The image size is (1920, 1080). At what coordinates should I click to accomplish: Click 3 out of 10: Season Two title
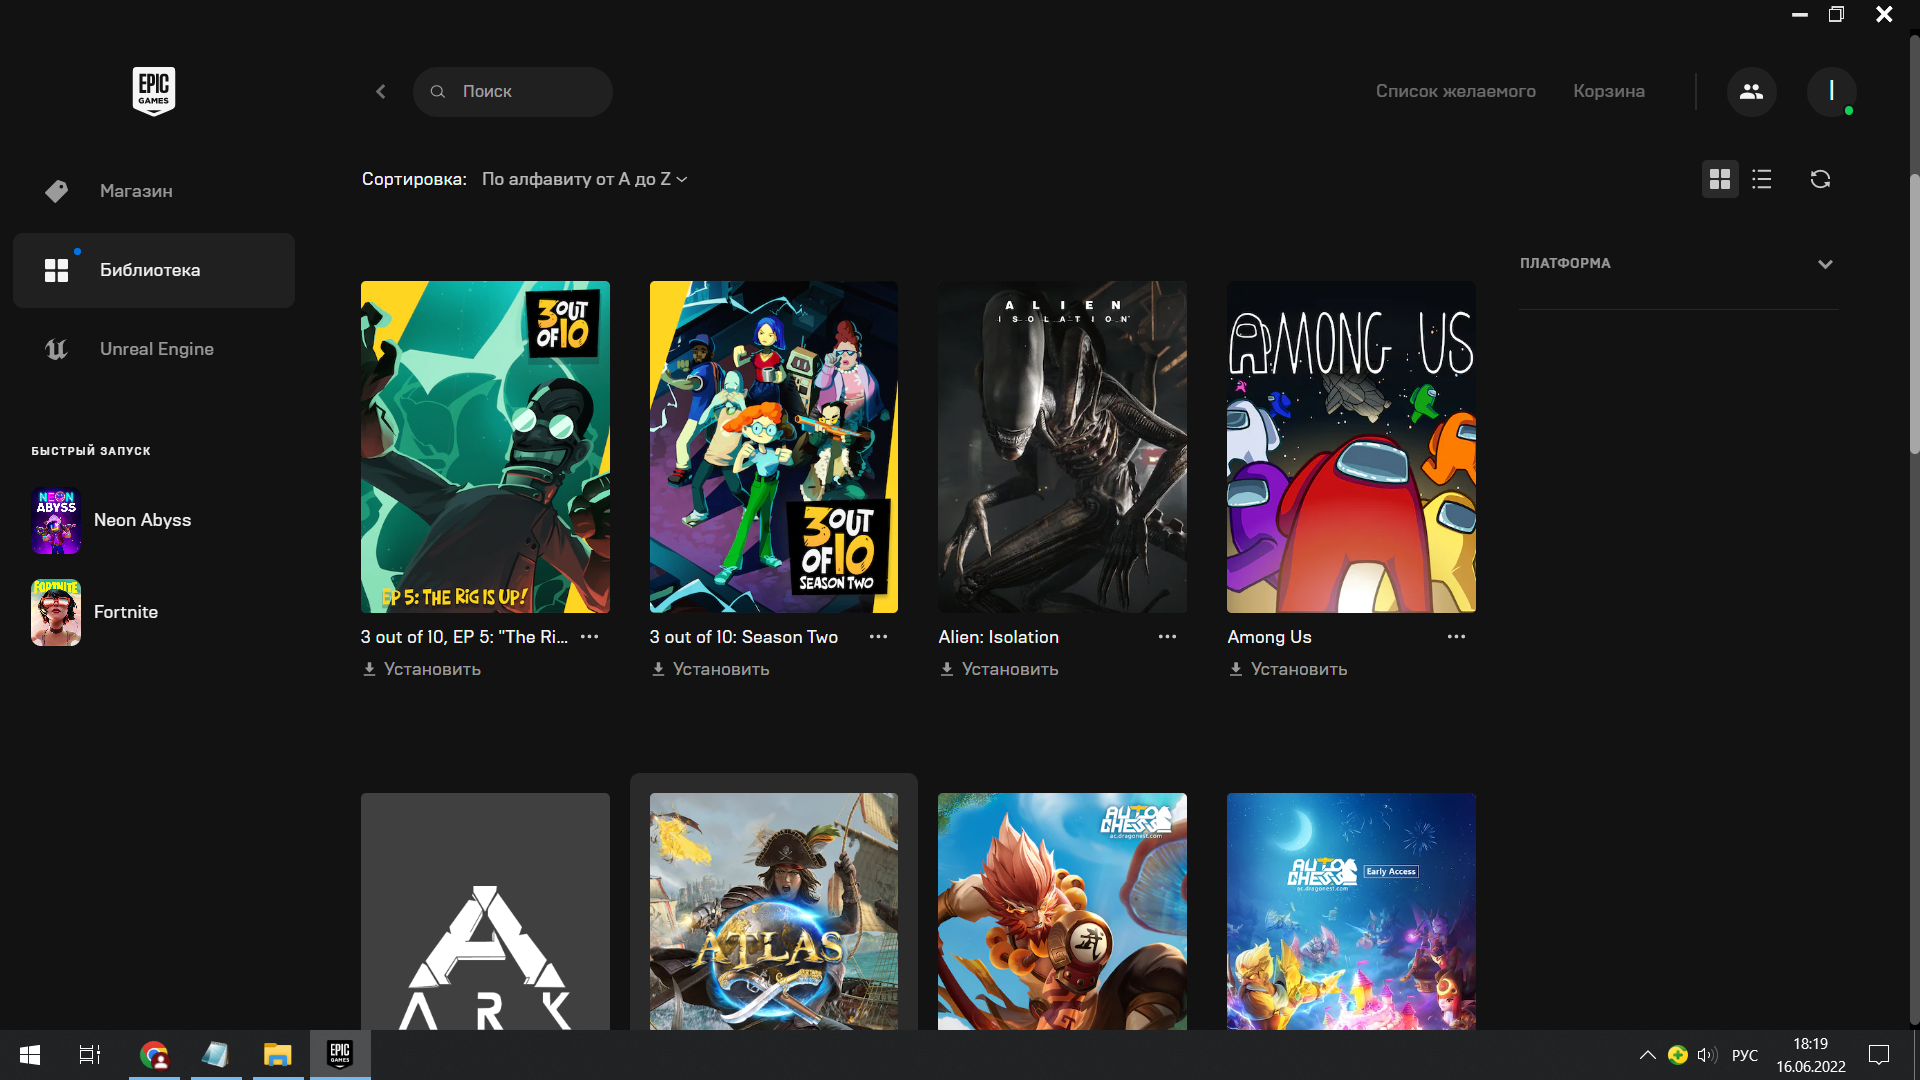tap(744, 637)
